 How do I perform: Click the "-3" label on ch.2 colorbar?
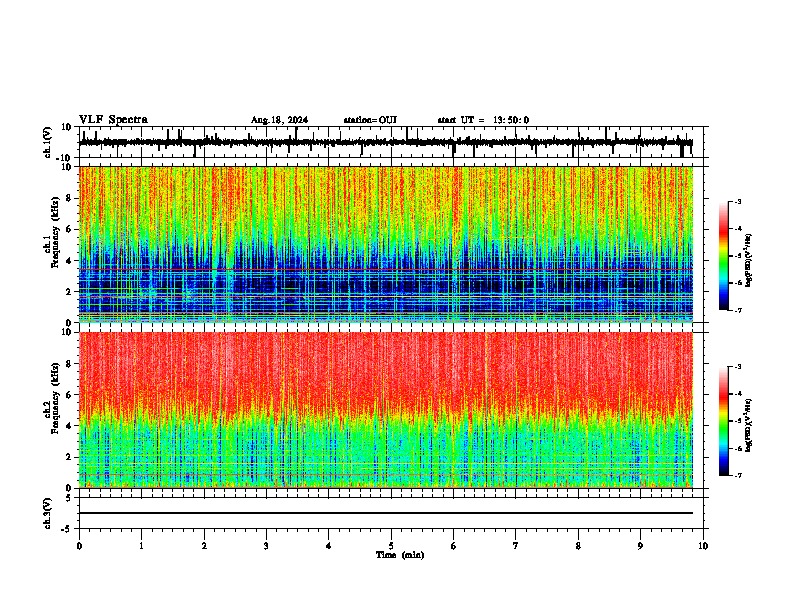click(x=737, y=367)
